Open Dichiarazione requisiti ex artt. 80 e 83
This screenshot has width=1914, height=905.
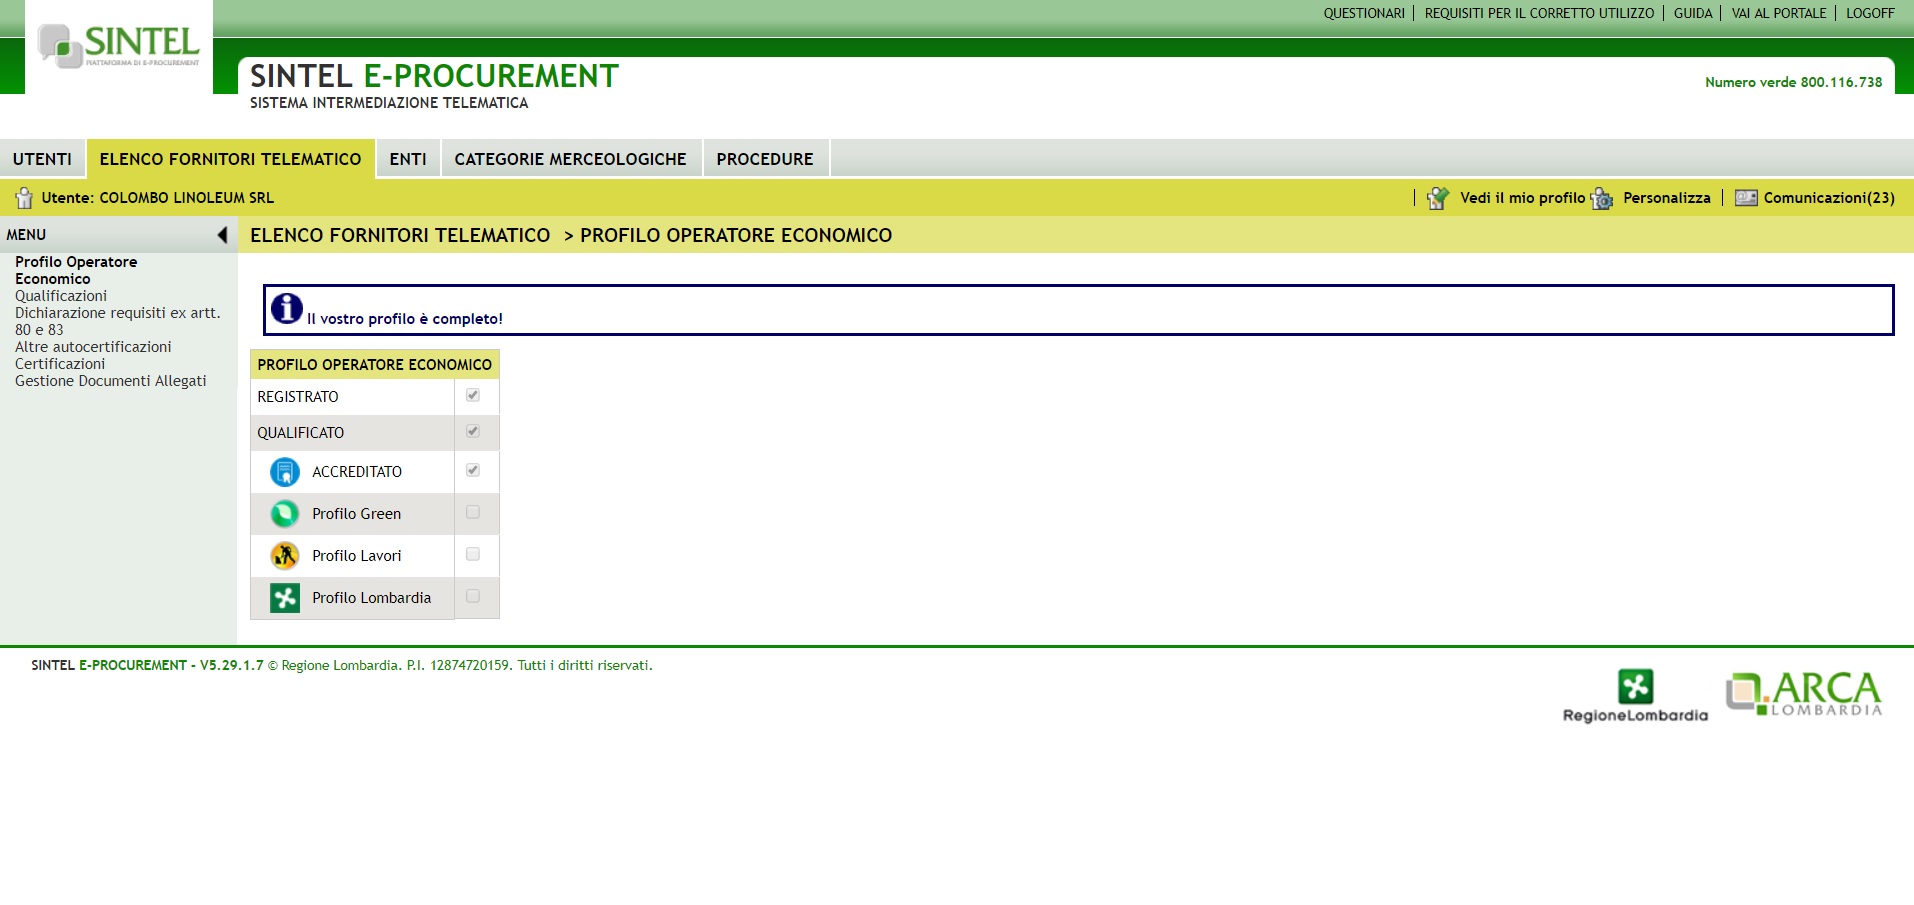point(117,321)
